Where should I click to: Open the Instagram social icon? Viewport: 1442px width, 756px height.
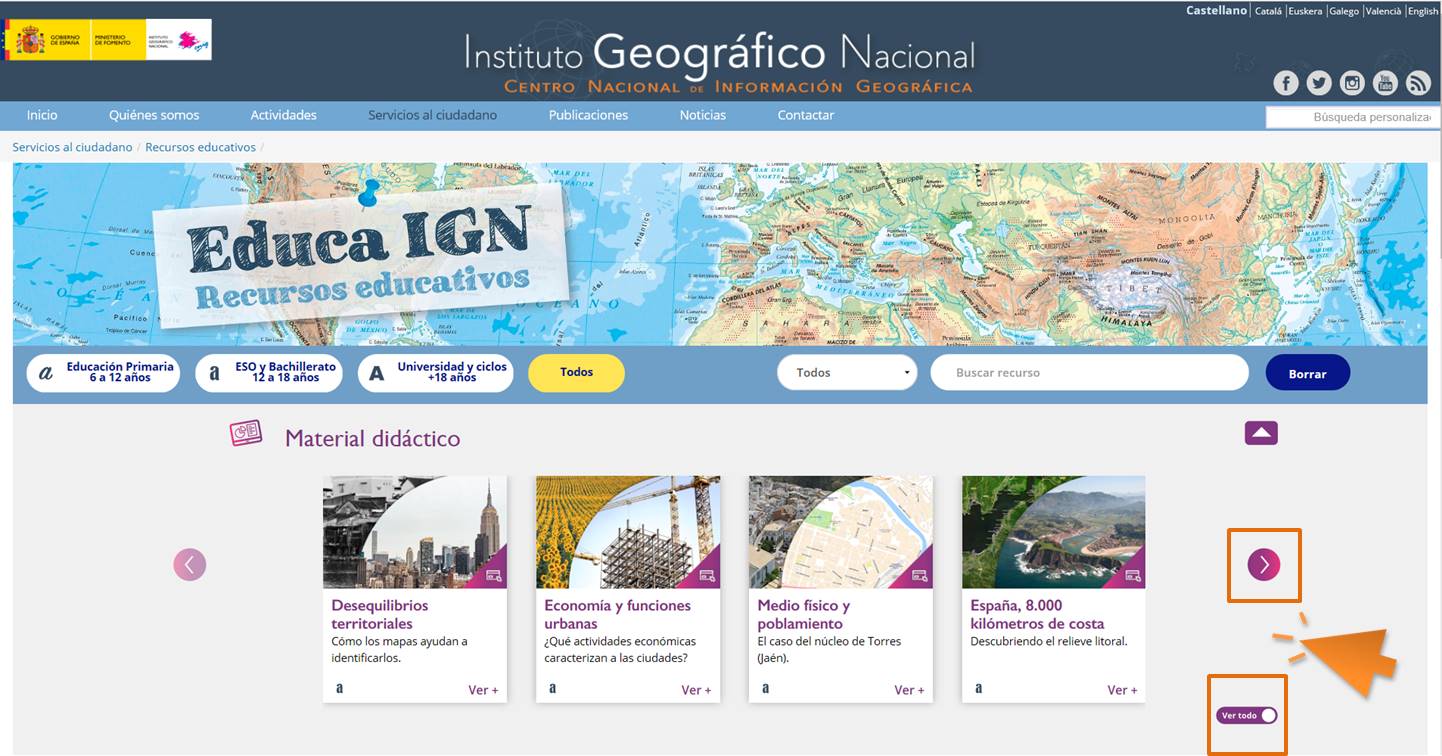[x=1352, y=83]
